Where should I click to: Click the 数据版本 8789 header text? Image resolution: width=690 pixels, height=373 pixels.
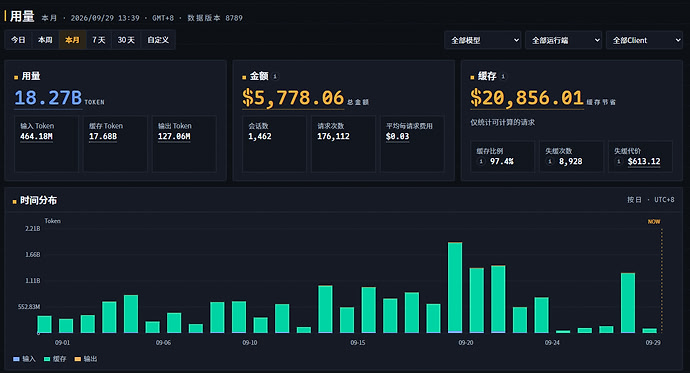(215, 18)
